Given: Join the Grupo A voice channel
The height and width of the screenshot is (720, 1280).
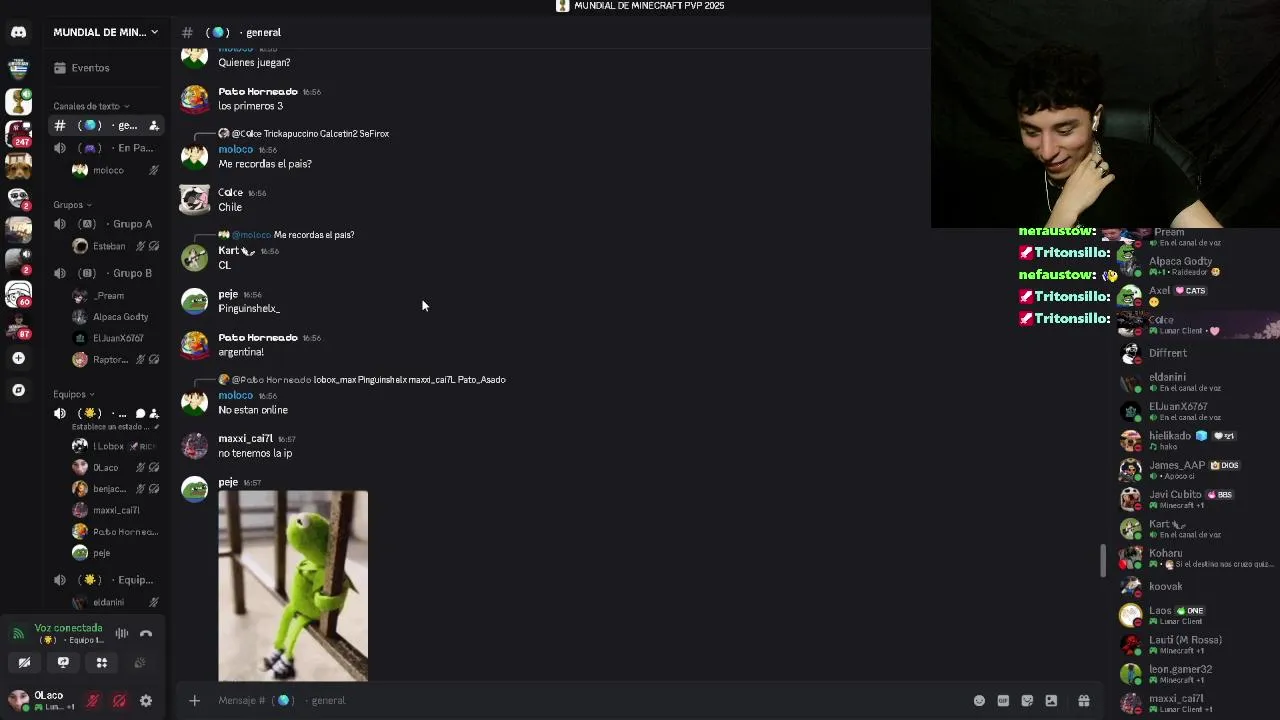Looking at the screenshot, I should click(106, 224).
